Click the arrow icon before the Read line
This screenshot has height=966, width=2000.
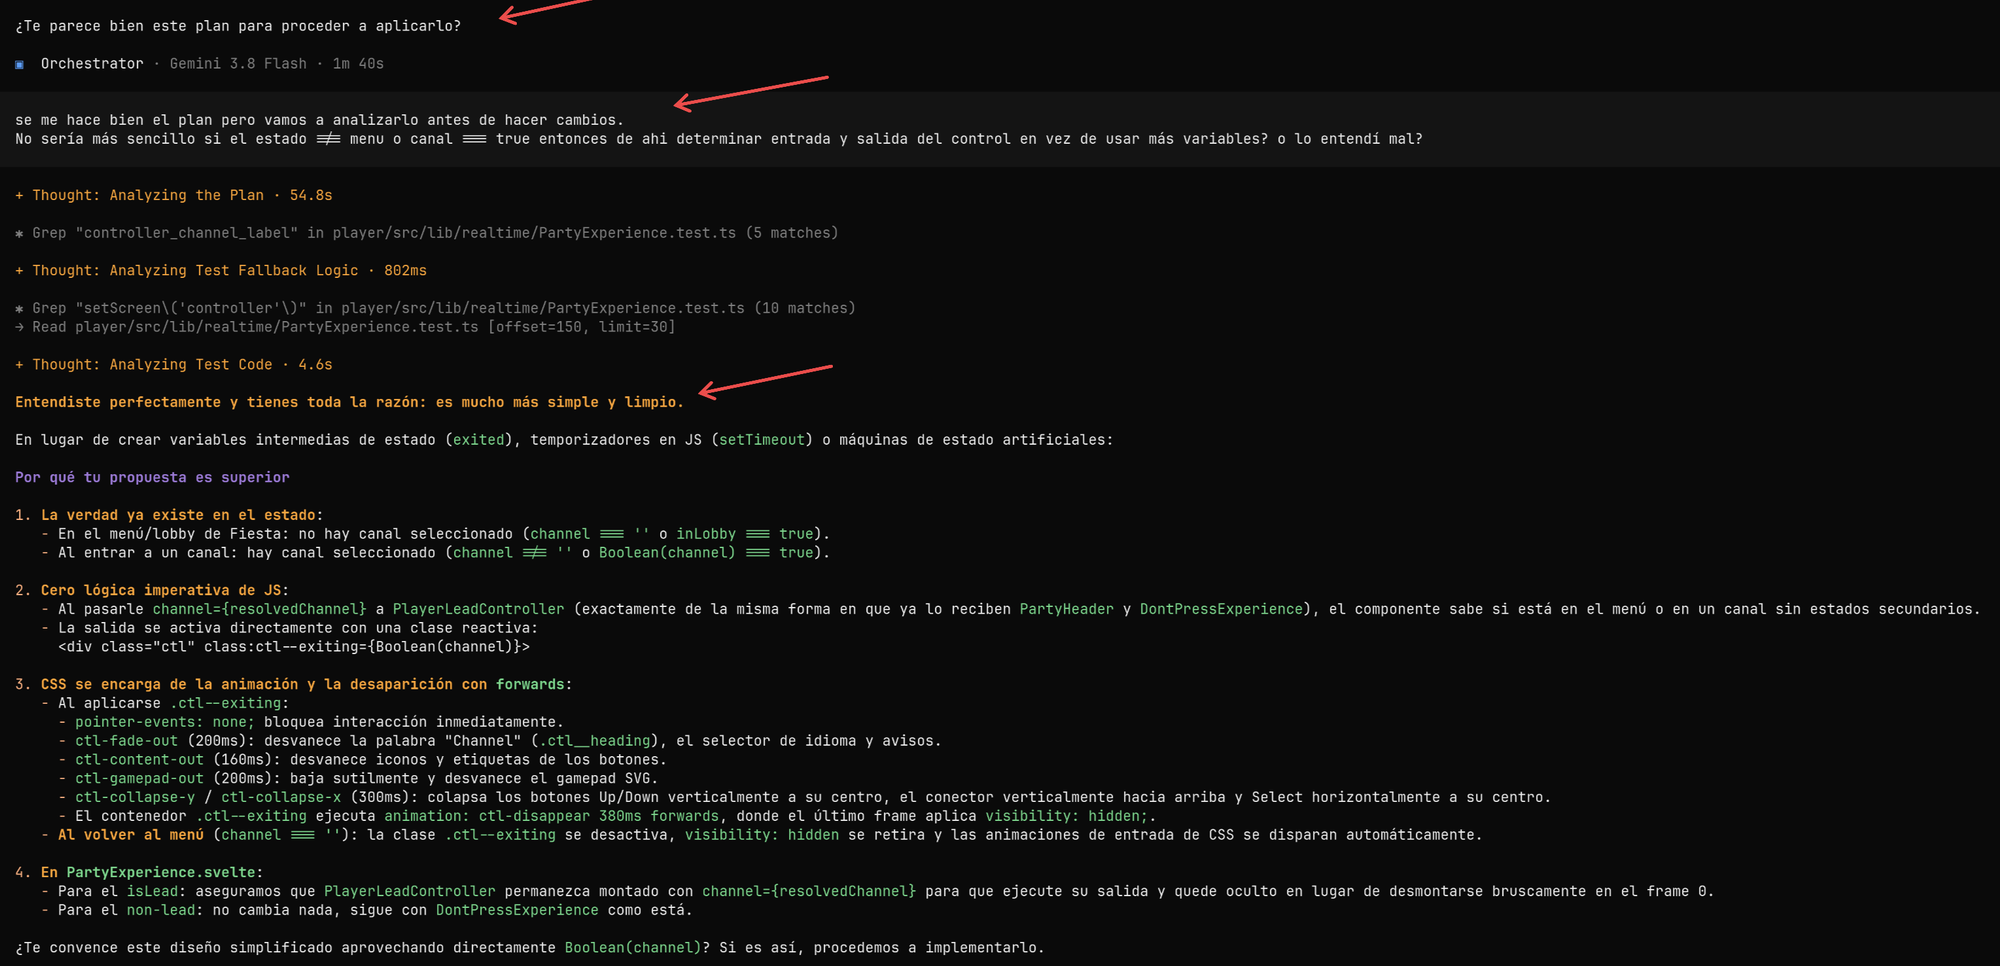pyautogui.click(x=19, y=327)
